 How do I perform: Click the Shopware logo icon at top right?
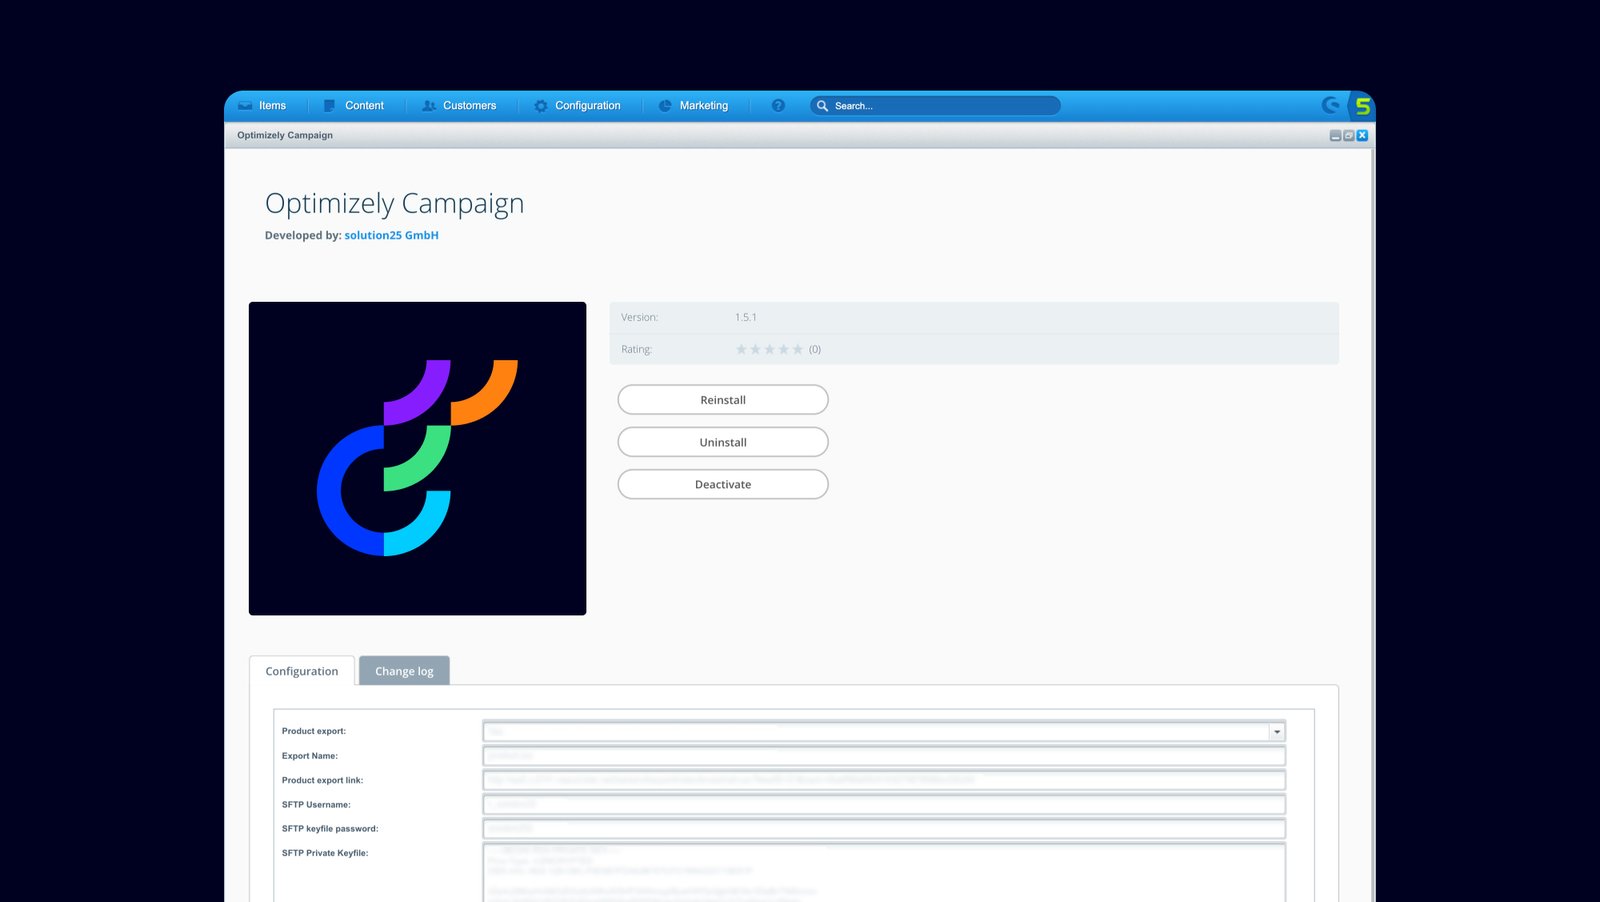tap(1330, 105)
